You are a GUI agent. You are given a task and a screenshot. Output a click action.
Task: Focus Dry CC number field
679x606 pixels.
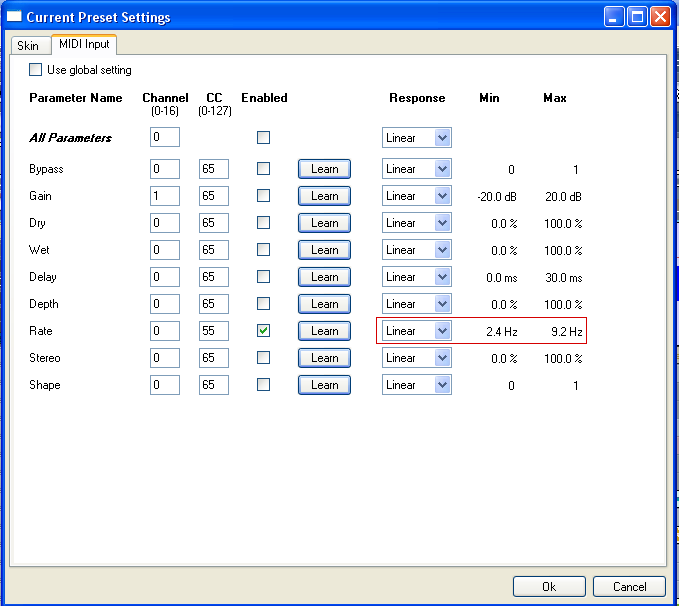(x=214, y=223)
